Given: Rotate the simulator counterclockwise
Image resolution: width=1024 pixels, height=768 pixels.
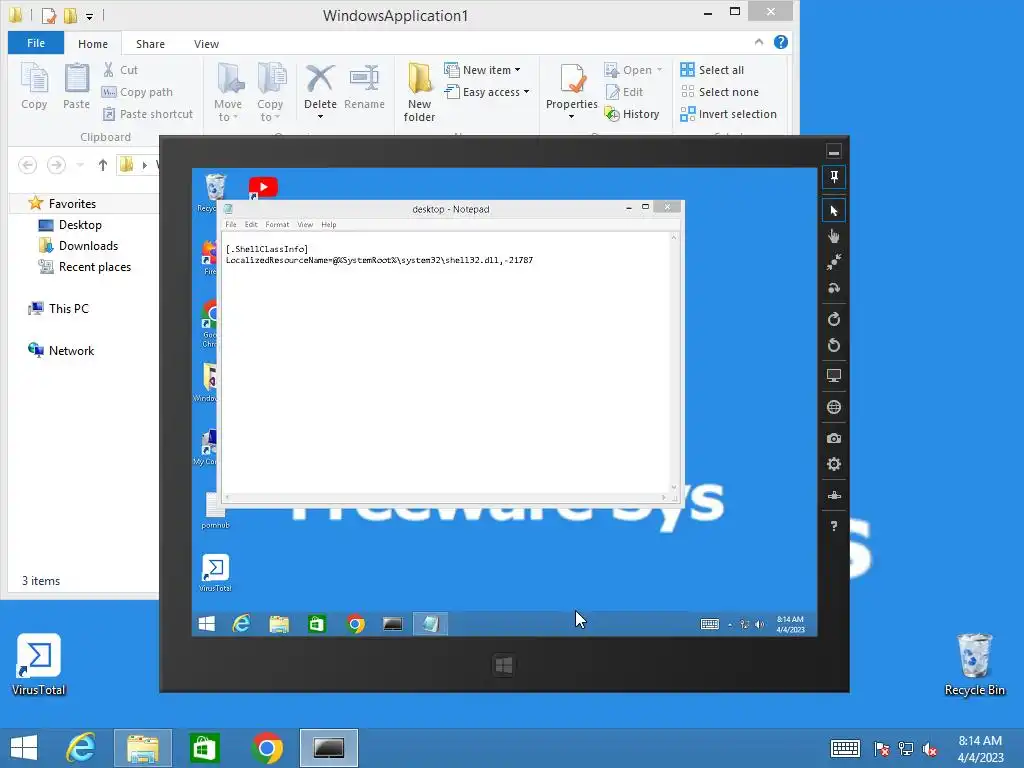Looking at the screenshot, I should pyautogui.click(x=834, y=345).
